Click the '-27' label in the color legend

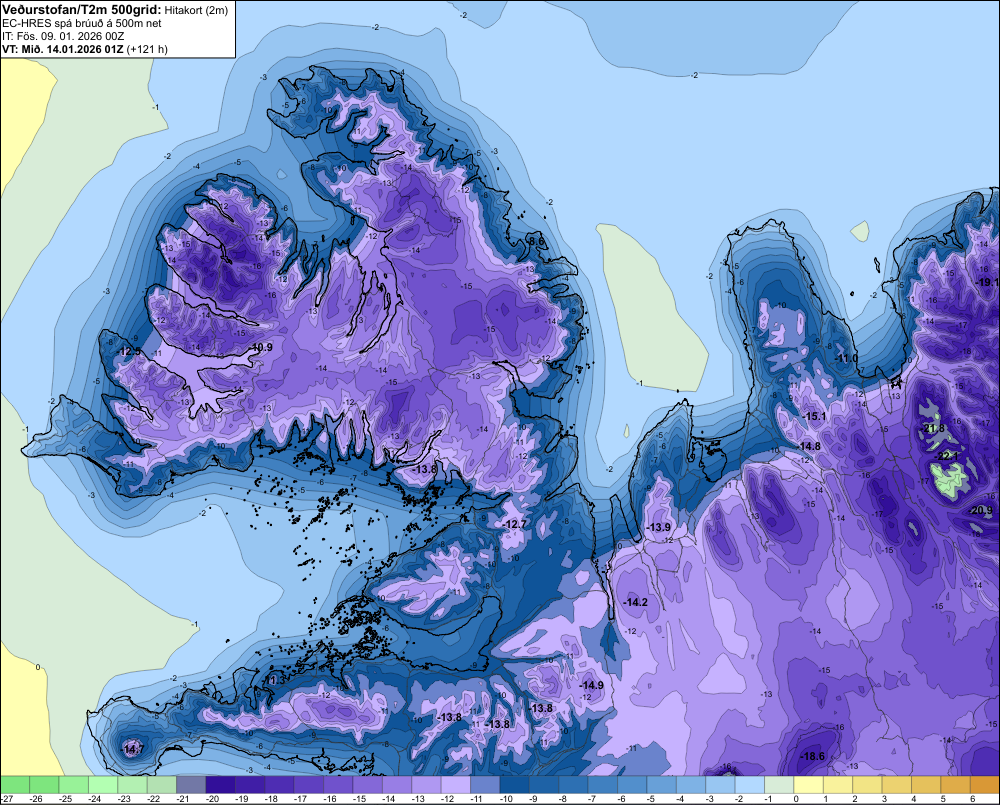coord(8,799)
